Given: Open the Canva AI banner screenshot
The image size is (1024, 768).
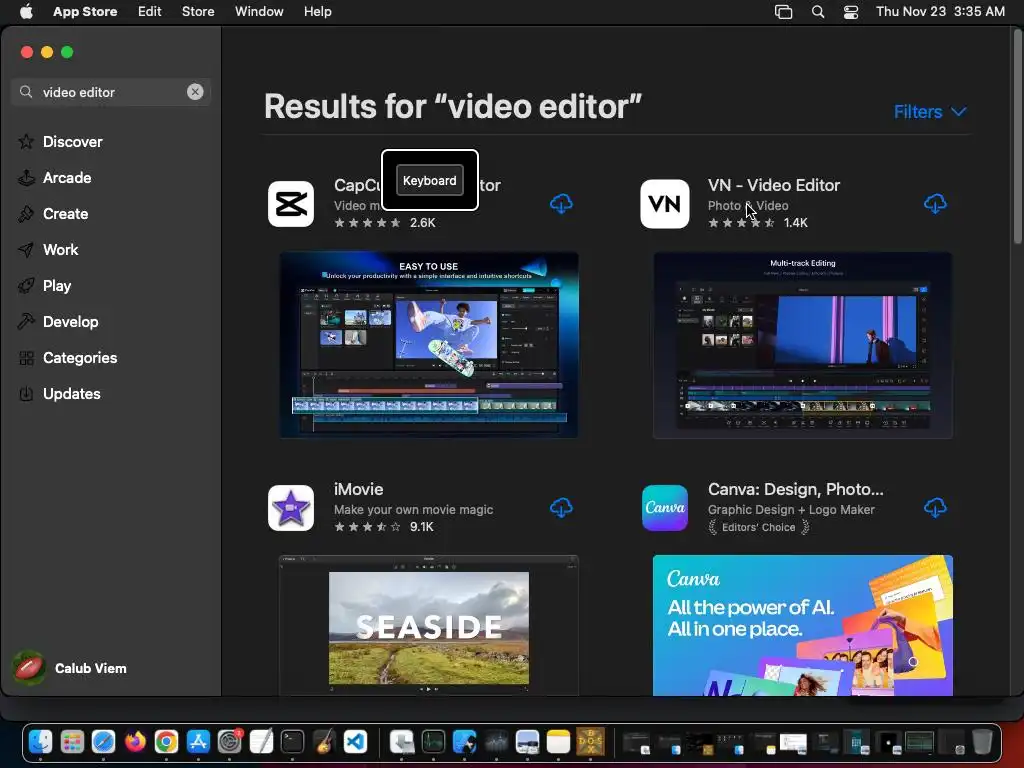Looking at the screenshot, I should [803, 625].
